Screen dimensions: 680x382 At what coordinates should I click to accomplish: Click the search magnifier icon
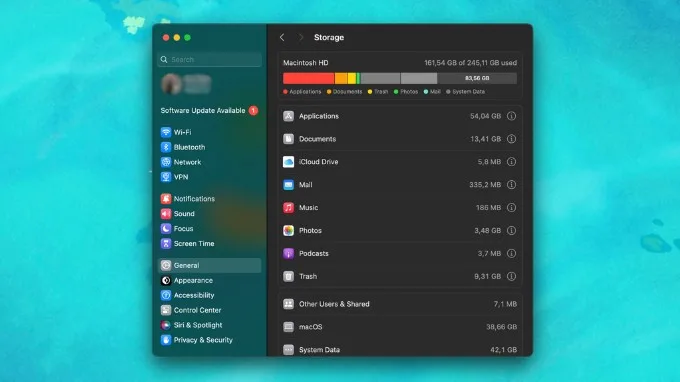pos(164,59)
